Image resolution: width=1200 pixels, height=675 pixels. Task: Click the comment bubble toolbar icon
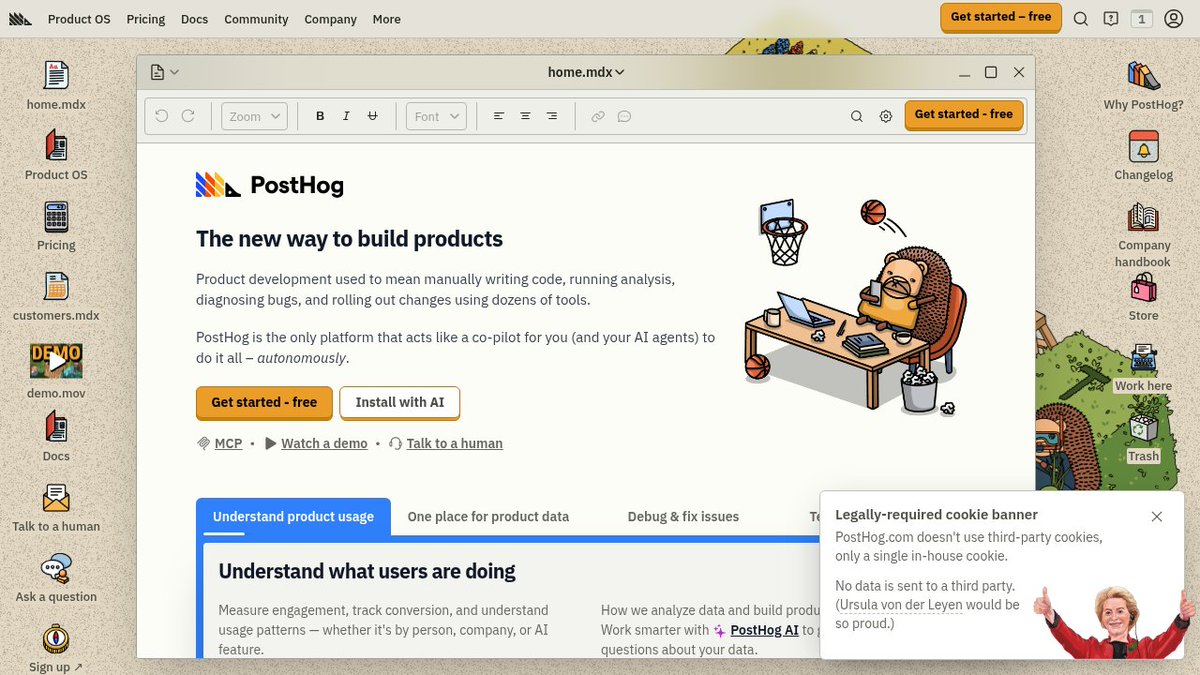pos(624,116)
